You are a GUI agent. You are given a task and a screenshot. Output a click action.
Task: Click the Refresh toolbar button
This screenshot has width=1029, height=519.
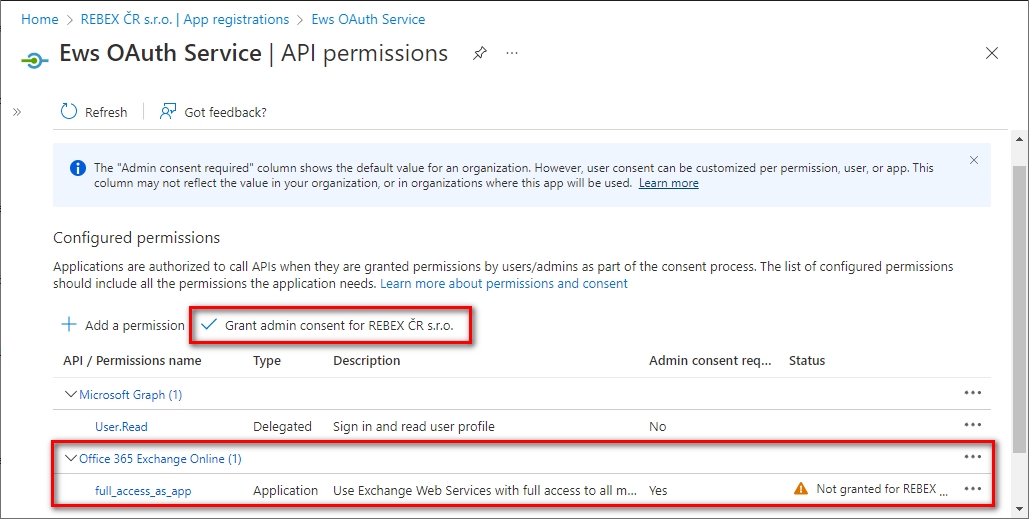[x=94, y=112]
